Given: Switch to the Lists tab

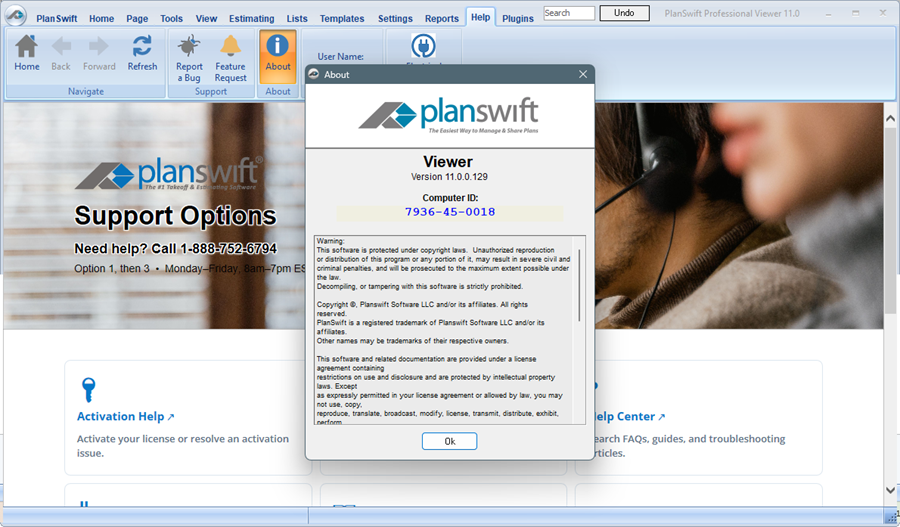Looking at the screenshot, I should click(297, 18).
